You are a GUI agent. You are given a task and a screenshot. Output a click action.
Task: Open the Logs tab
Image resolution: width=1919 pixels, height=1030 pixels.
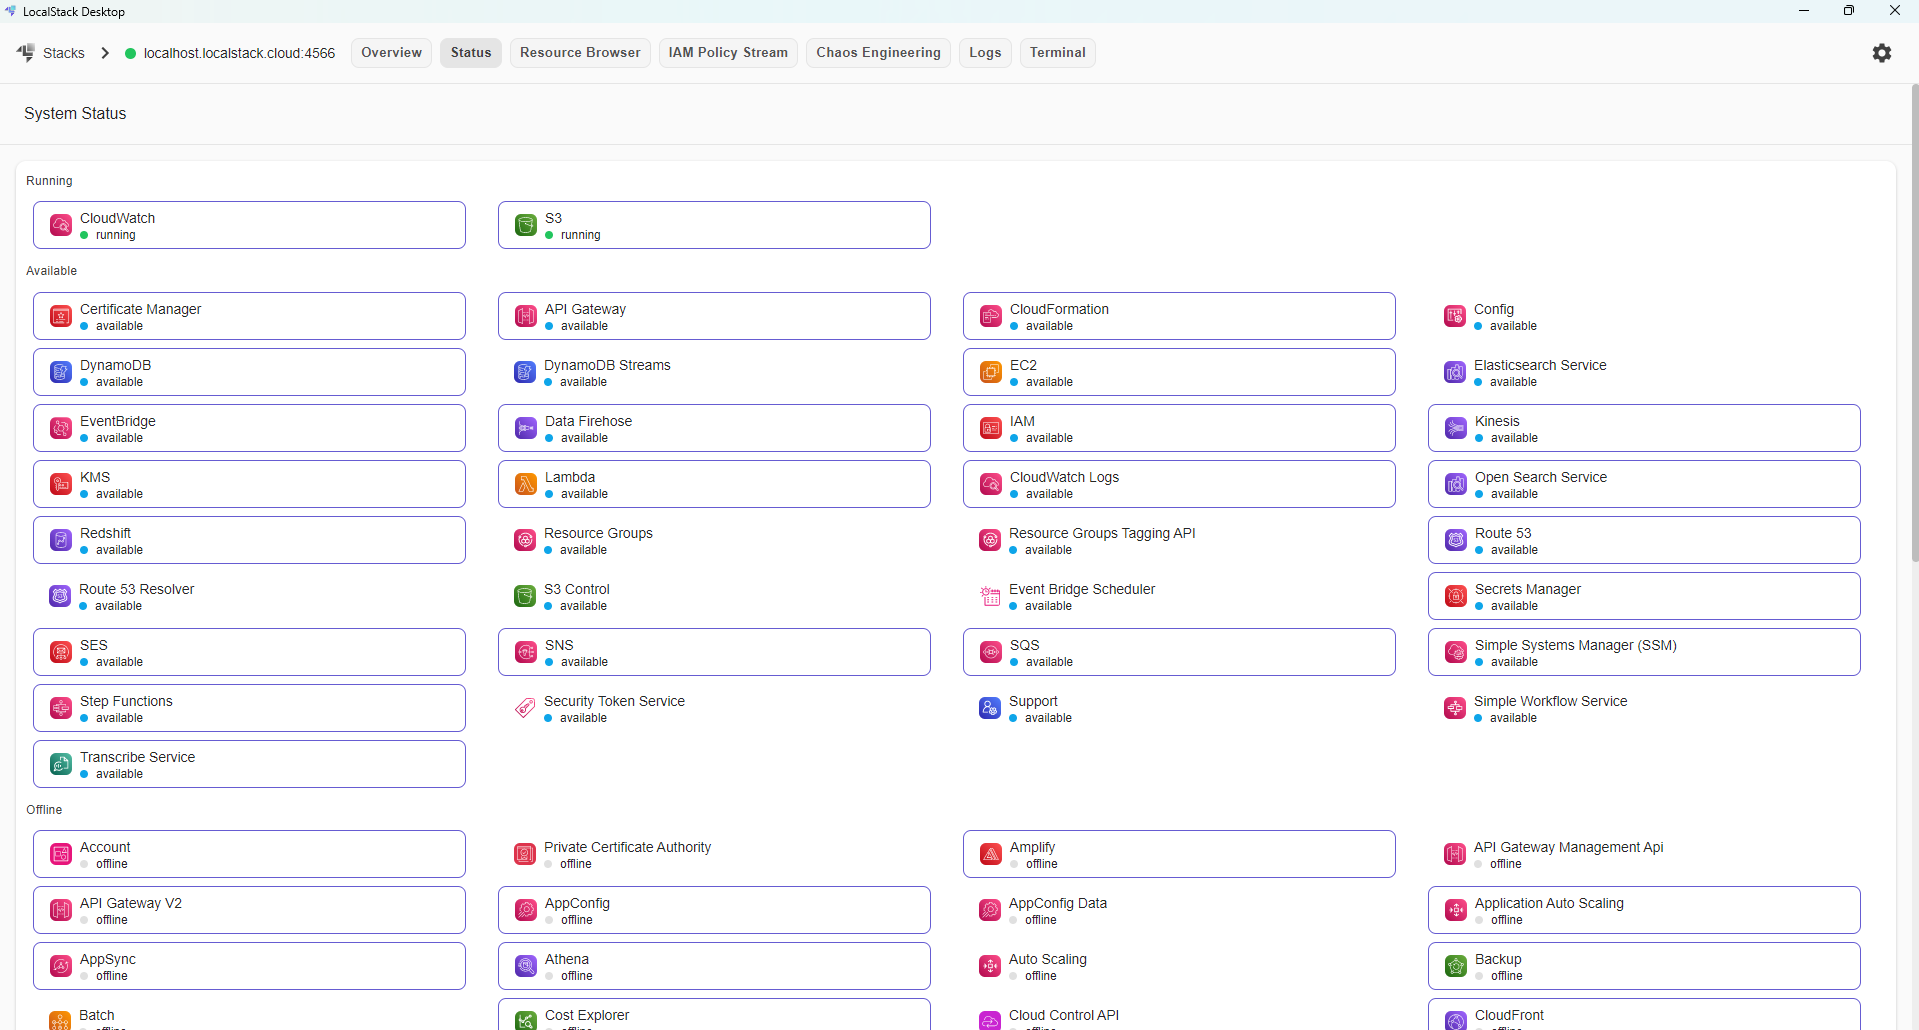coord(985,53)
